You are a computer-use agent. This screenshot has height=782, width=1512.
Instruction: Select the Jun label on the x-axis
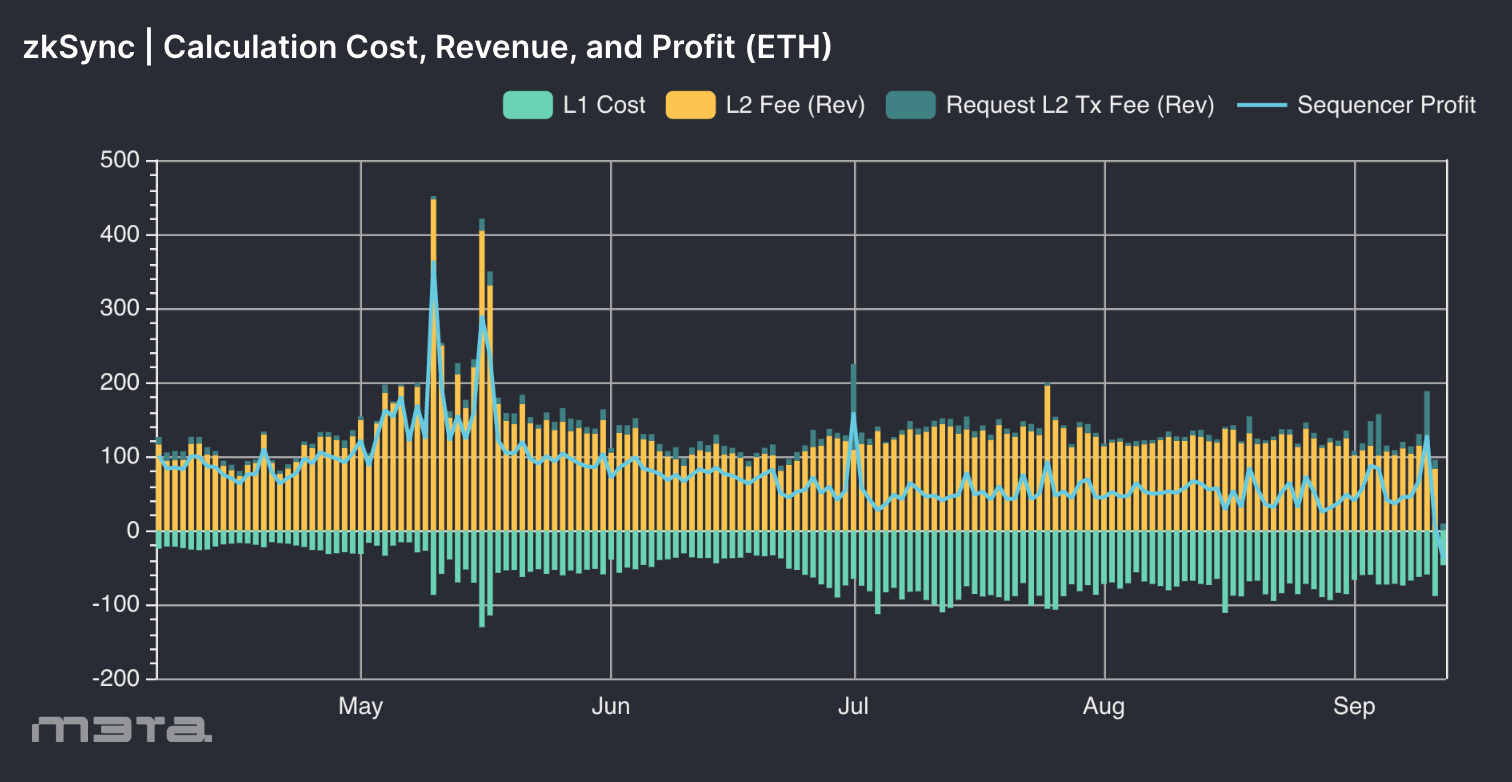[x=610, y=707]
